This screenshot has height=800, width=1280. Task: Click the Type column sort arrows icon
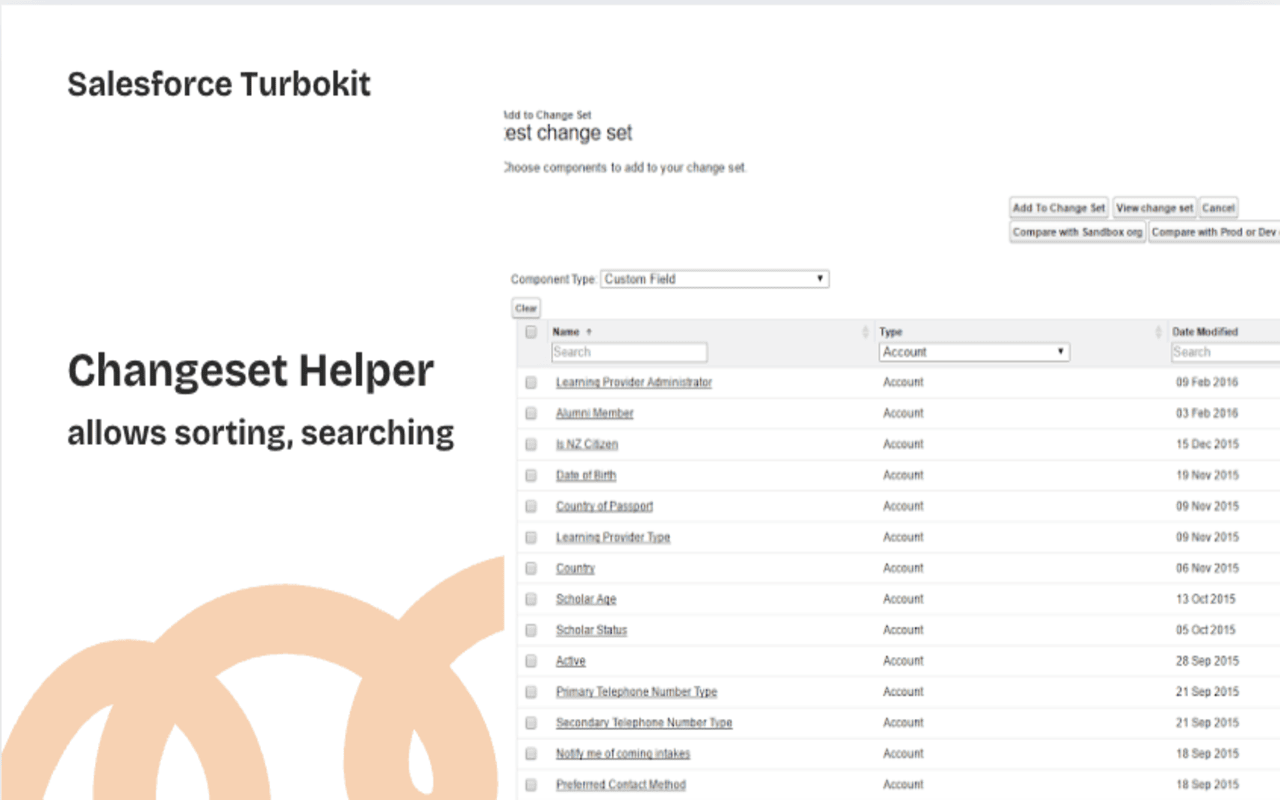(1159, 332)
